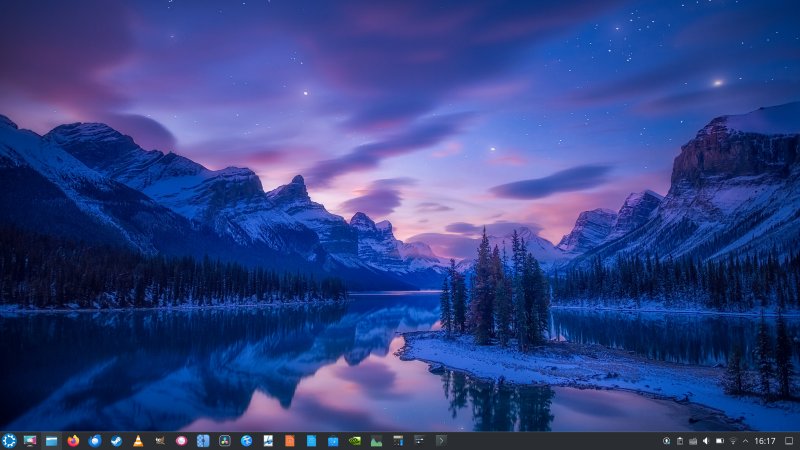Open the Dolphin file manager
The height and width of the screenshot is (450, 800).
(x=51, y=440)
